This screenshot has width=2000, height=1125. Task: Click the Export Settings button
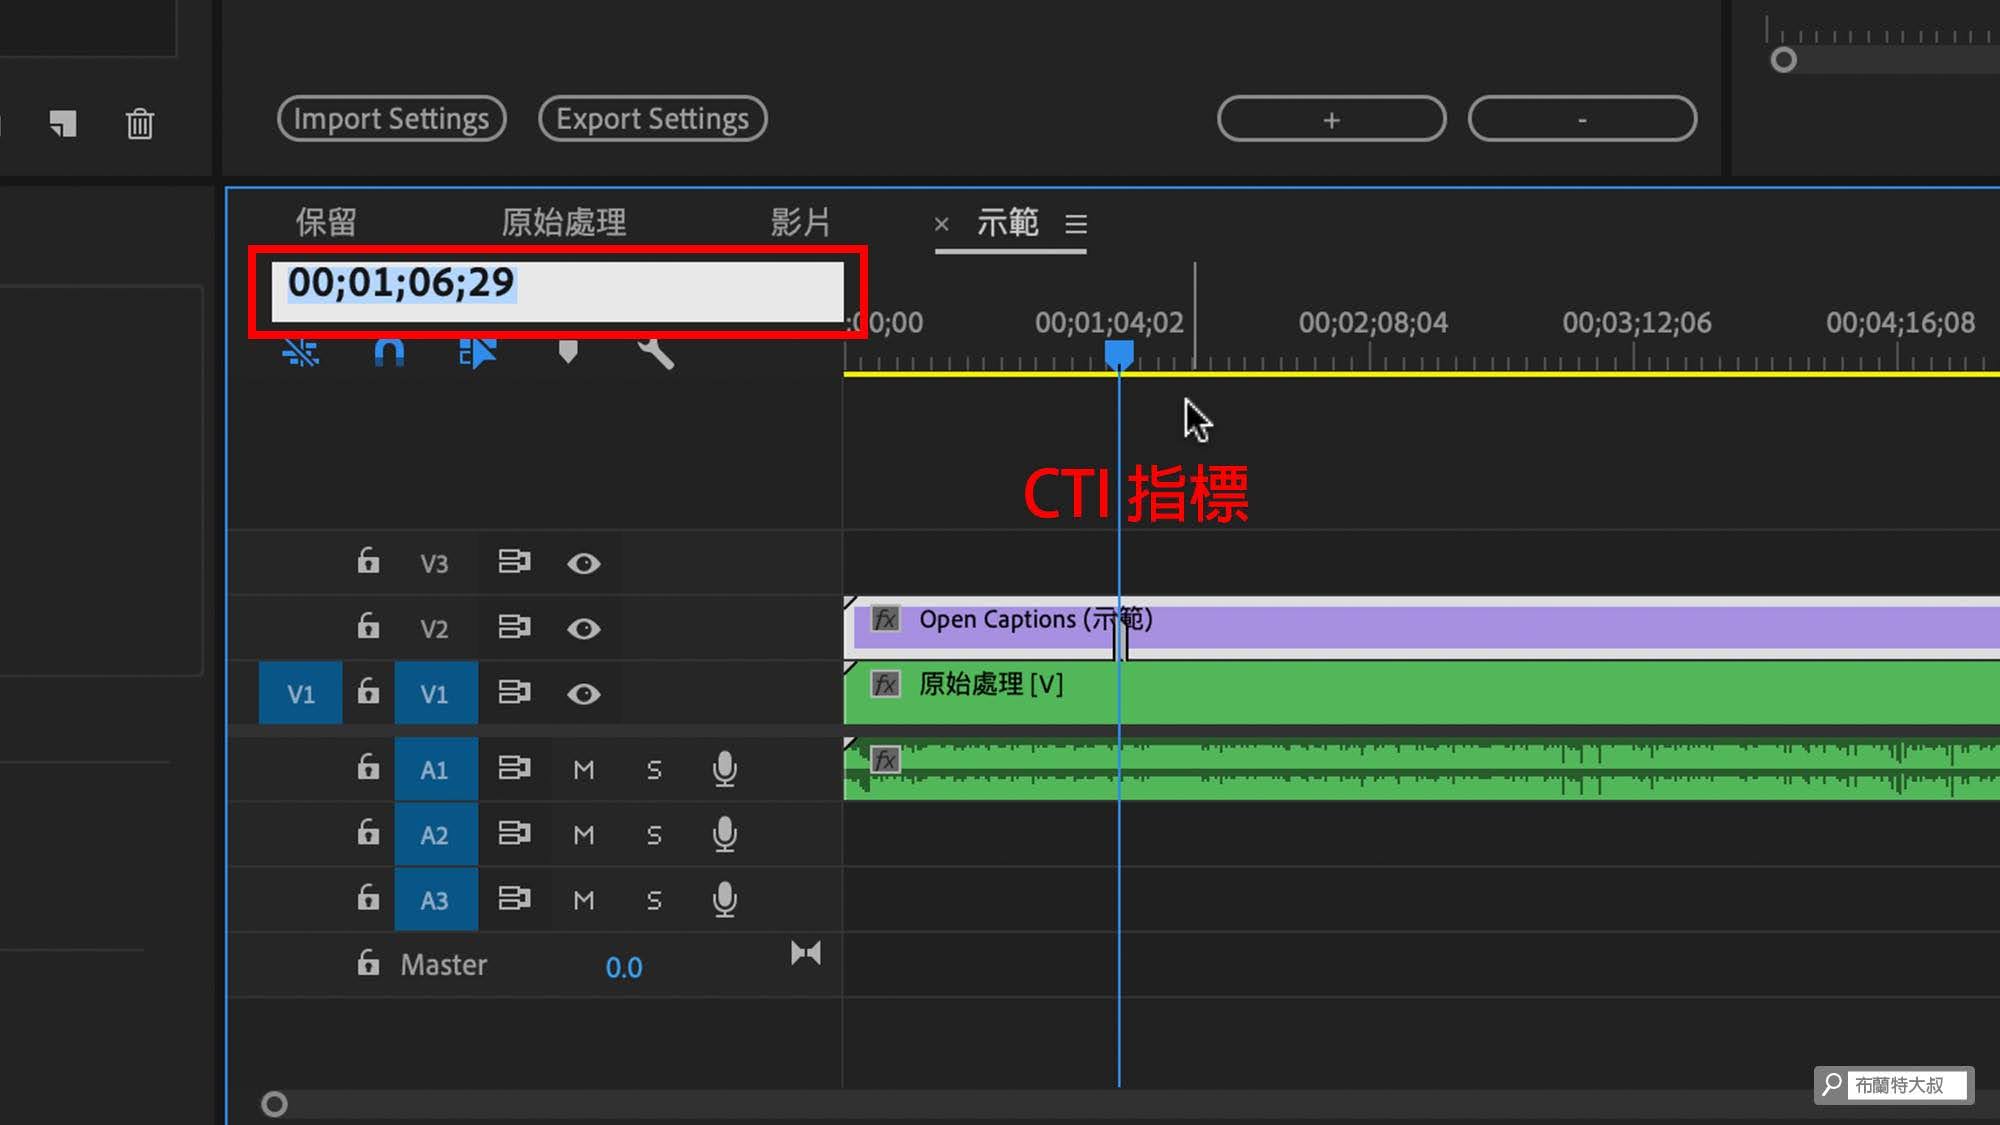[652, 119]
